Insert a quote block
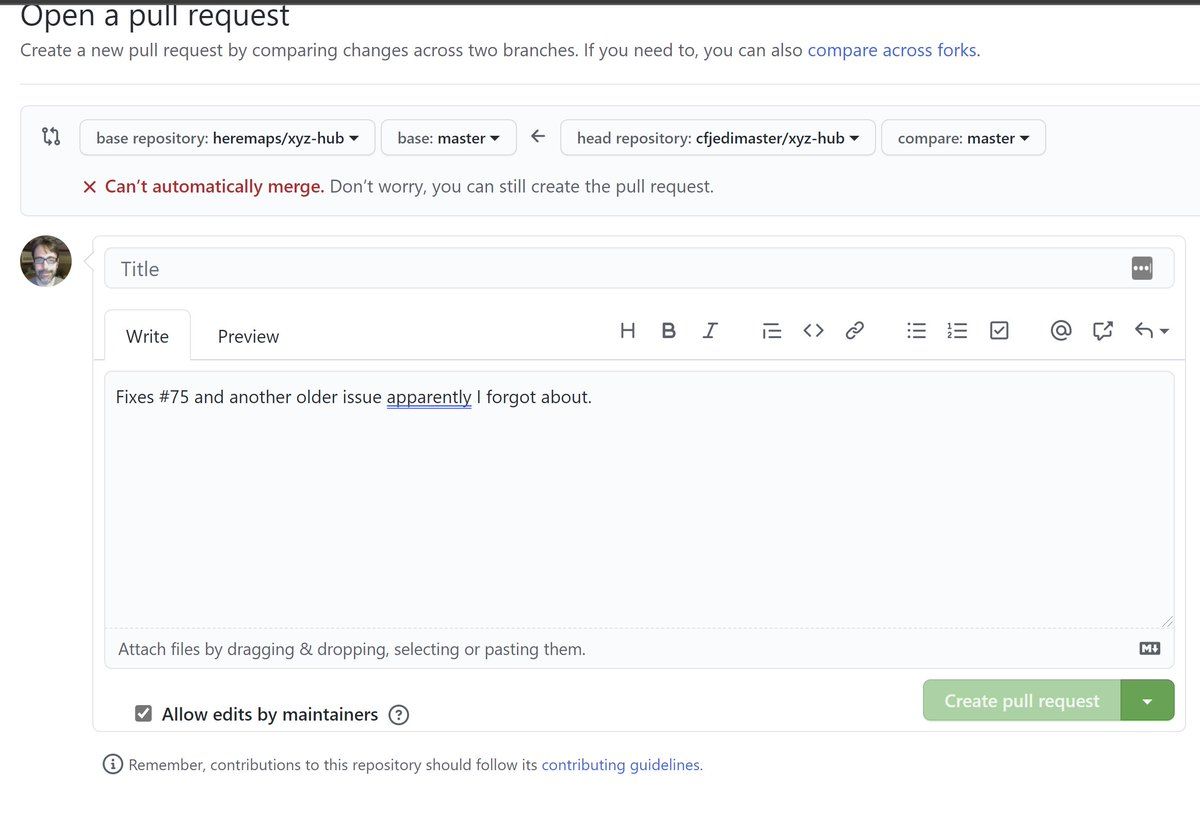This screenshot has height=829, width=1200. (x=771, y=331)
